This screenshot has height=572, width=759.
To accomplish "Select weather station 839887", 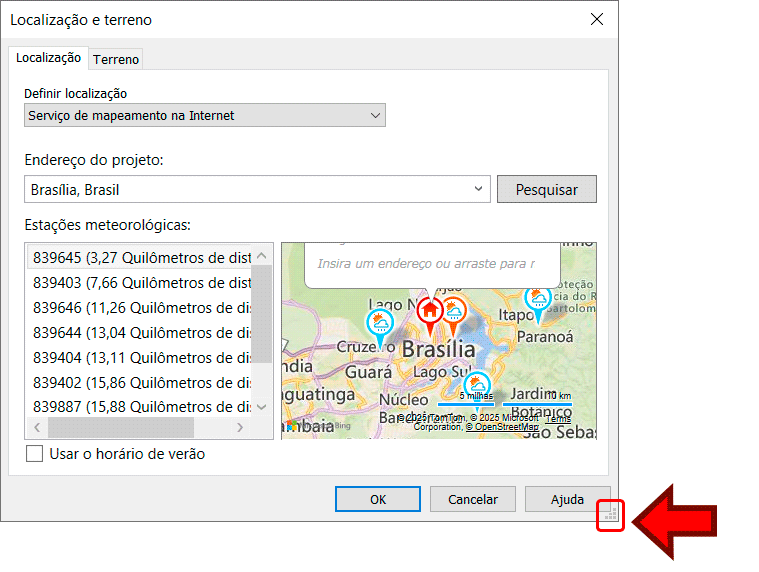I will coord(139,406).
